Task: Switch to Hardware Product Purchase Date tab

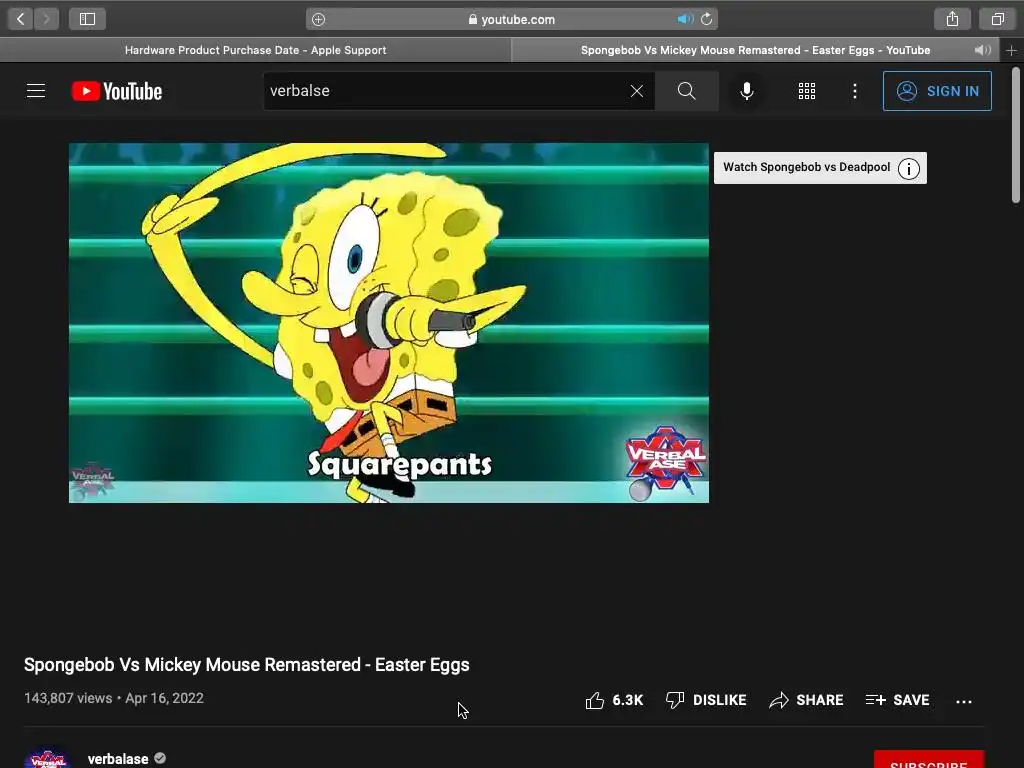Action: pos(255,50)
